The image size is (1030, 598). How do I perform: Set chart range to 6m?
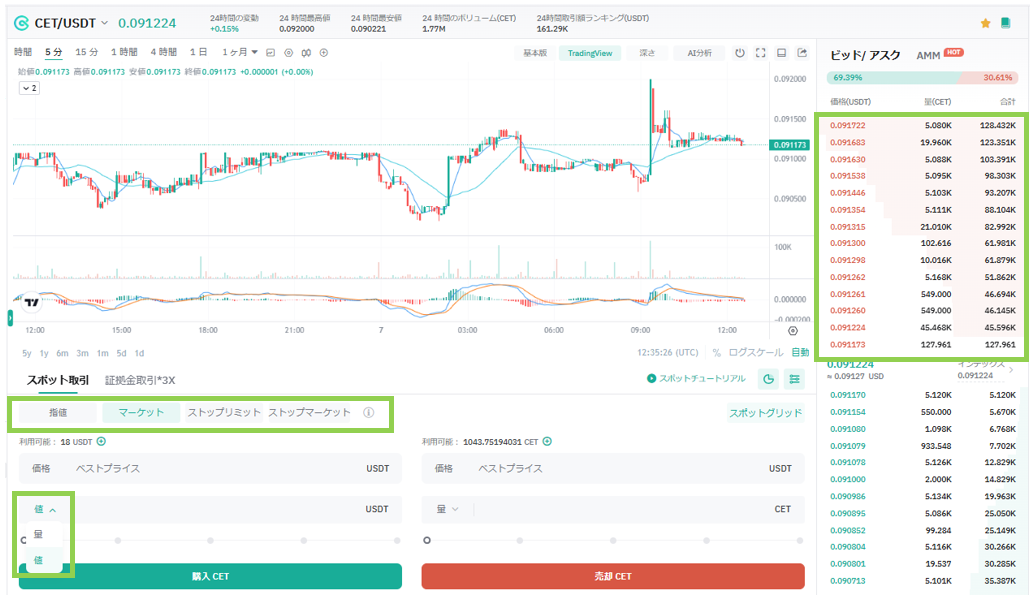coord(62,353)
